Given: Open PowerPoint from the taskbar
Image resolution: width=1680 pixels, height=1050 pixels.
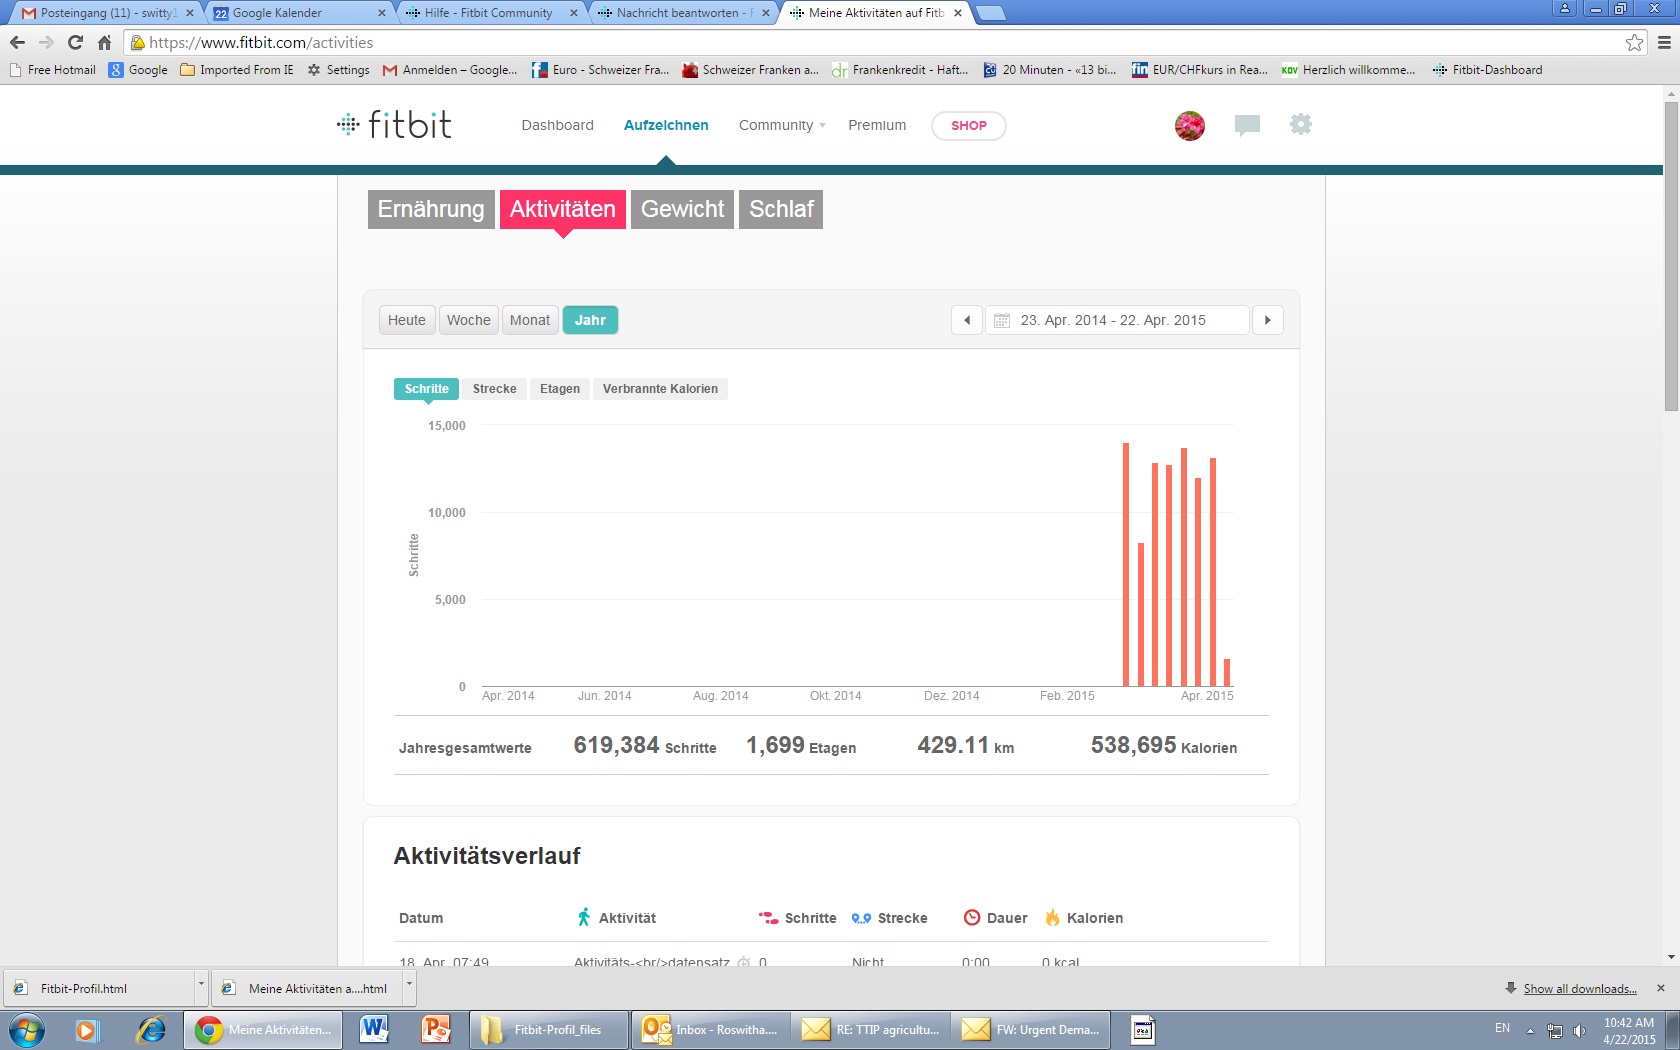Looking at the screenshot, I should point(436,1029).
